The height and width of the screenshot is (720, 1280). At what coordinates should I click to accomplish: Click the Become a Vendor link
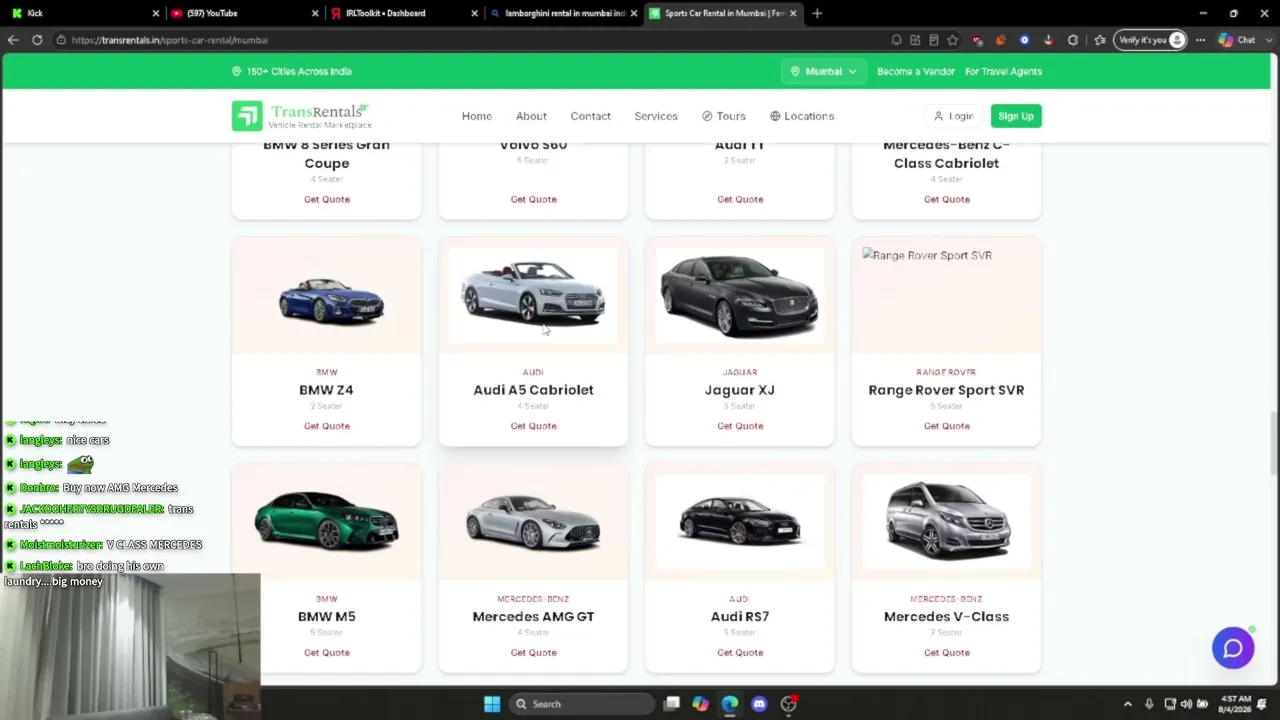point(916,72)
